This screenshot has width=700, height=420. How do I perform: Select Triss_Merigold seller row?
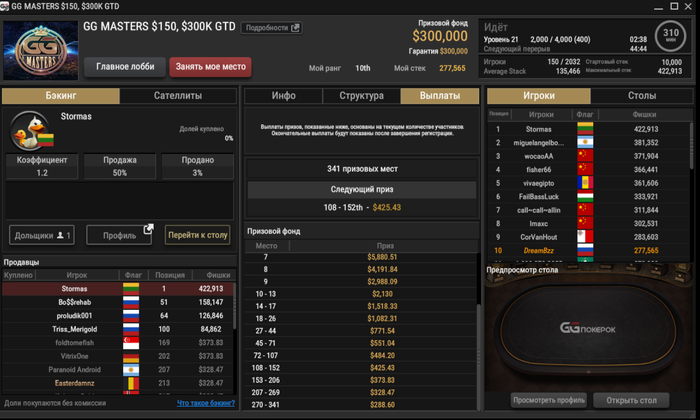point(118,329)
